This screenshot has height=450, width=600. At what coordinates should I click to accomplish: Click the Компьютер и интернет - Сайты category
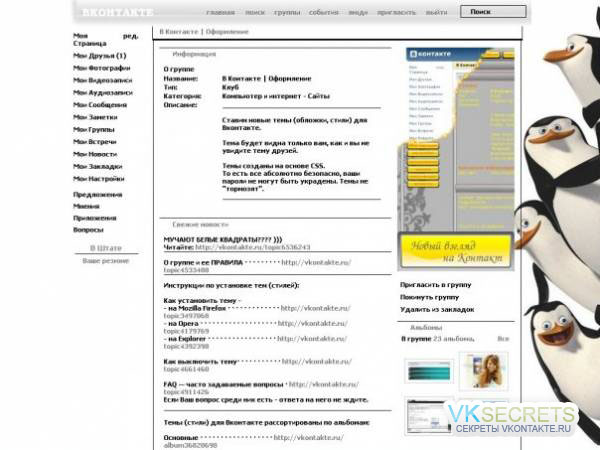tap(276, 96)
